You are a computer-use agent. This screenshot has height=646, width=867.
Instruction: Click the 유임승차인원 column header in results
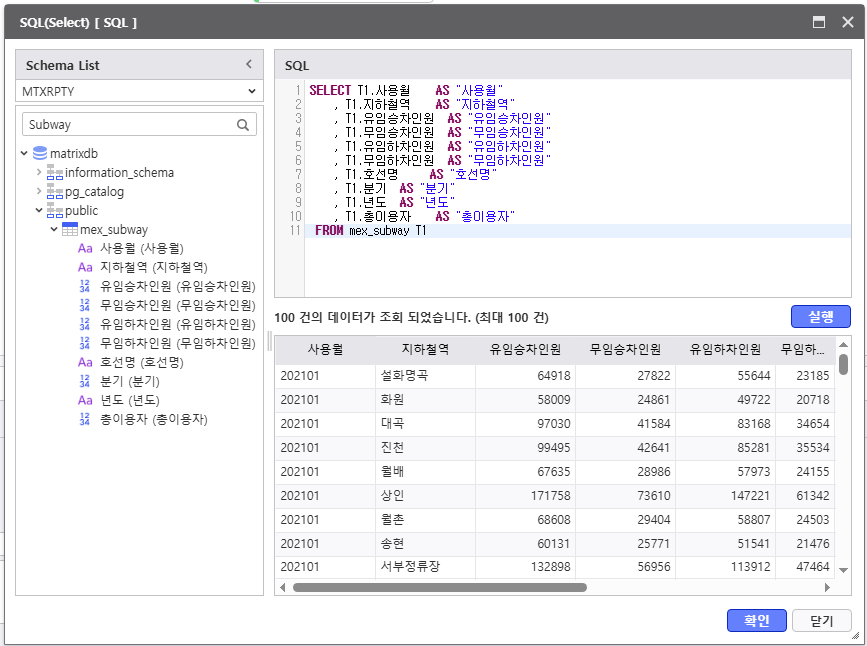point(525,350)
